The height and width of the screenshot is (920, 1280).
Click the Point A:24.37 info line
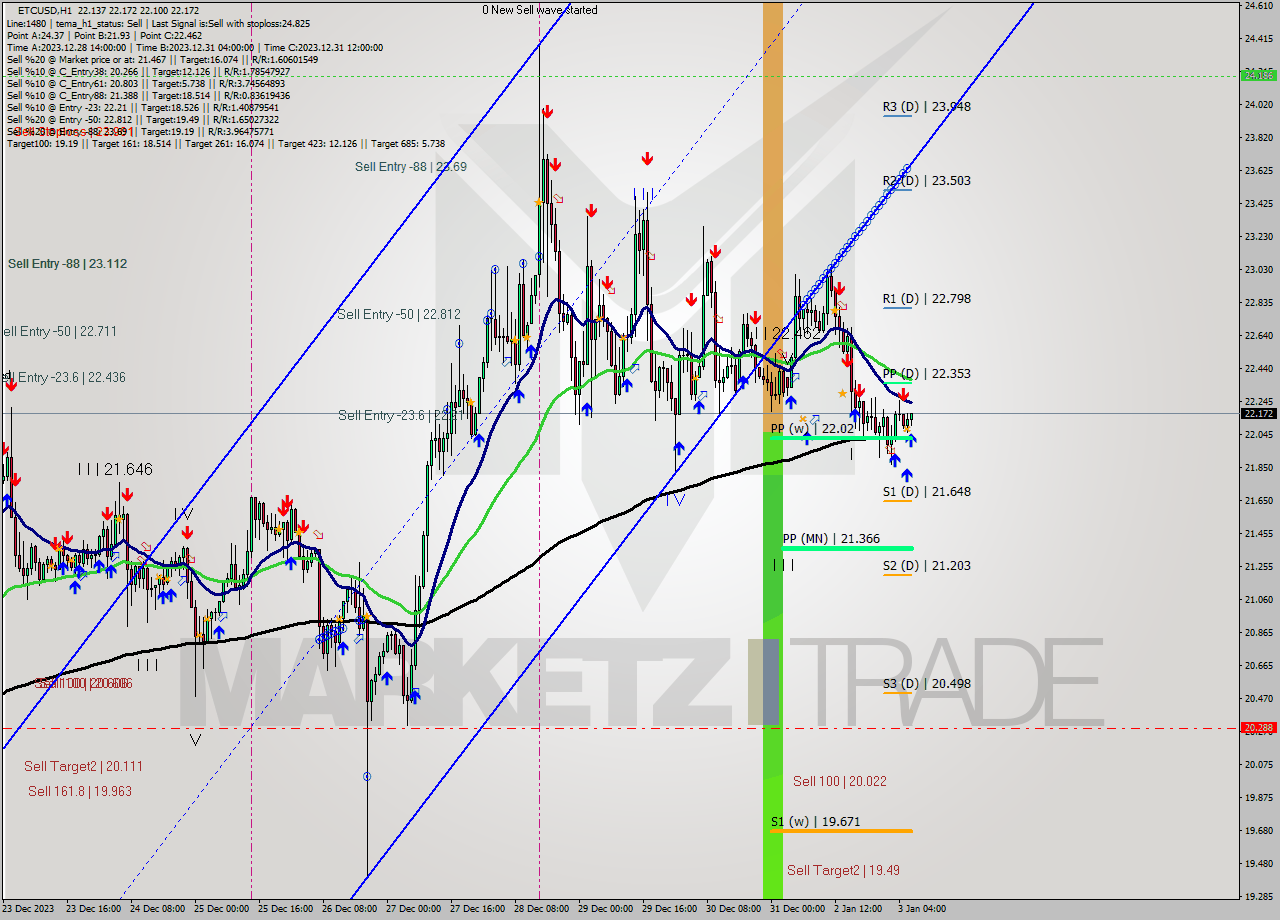(104, 35)
